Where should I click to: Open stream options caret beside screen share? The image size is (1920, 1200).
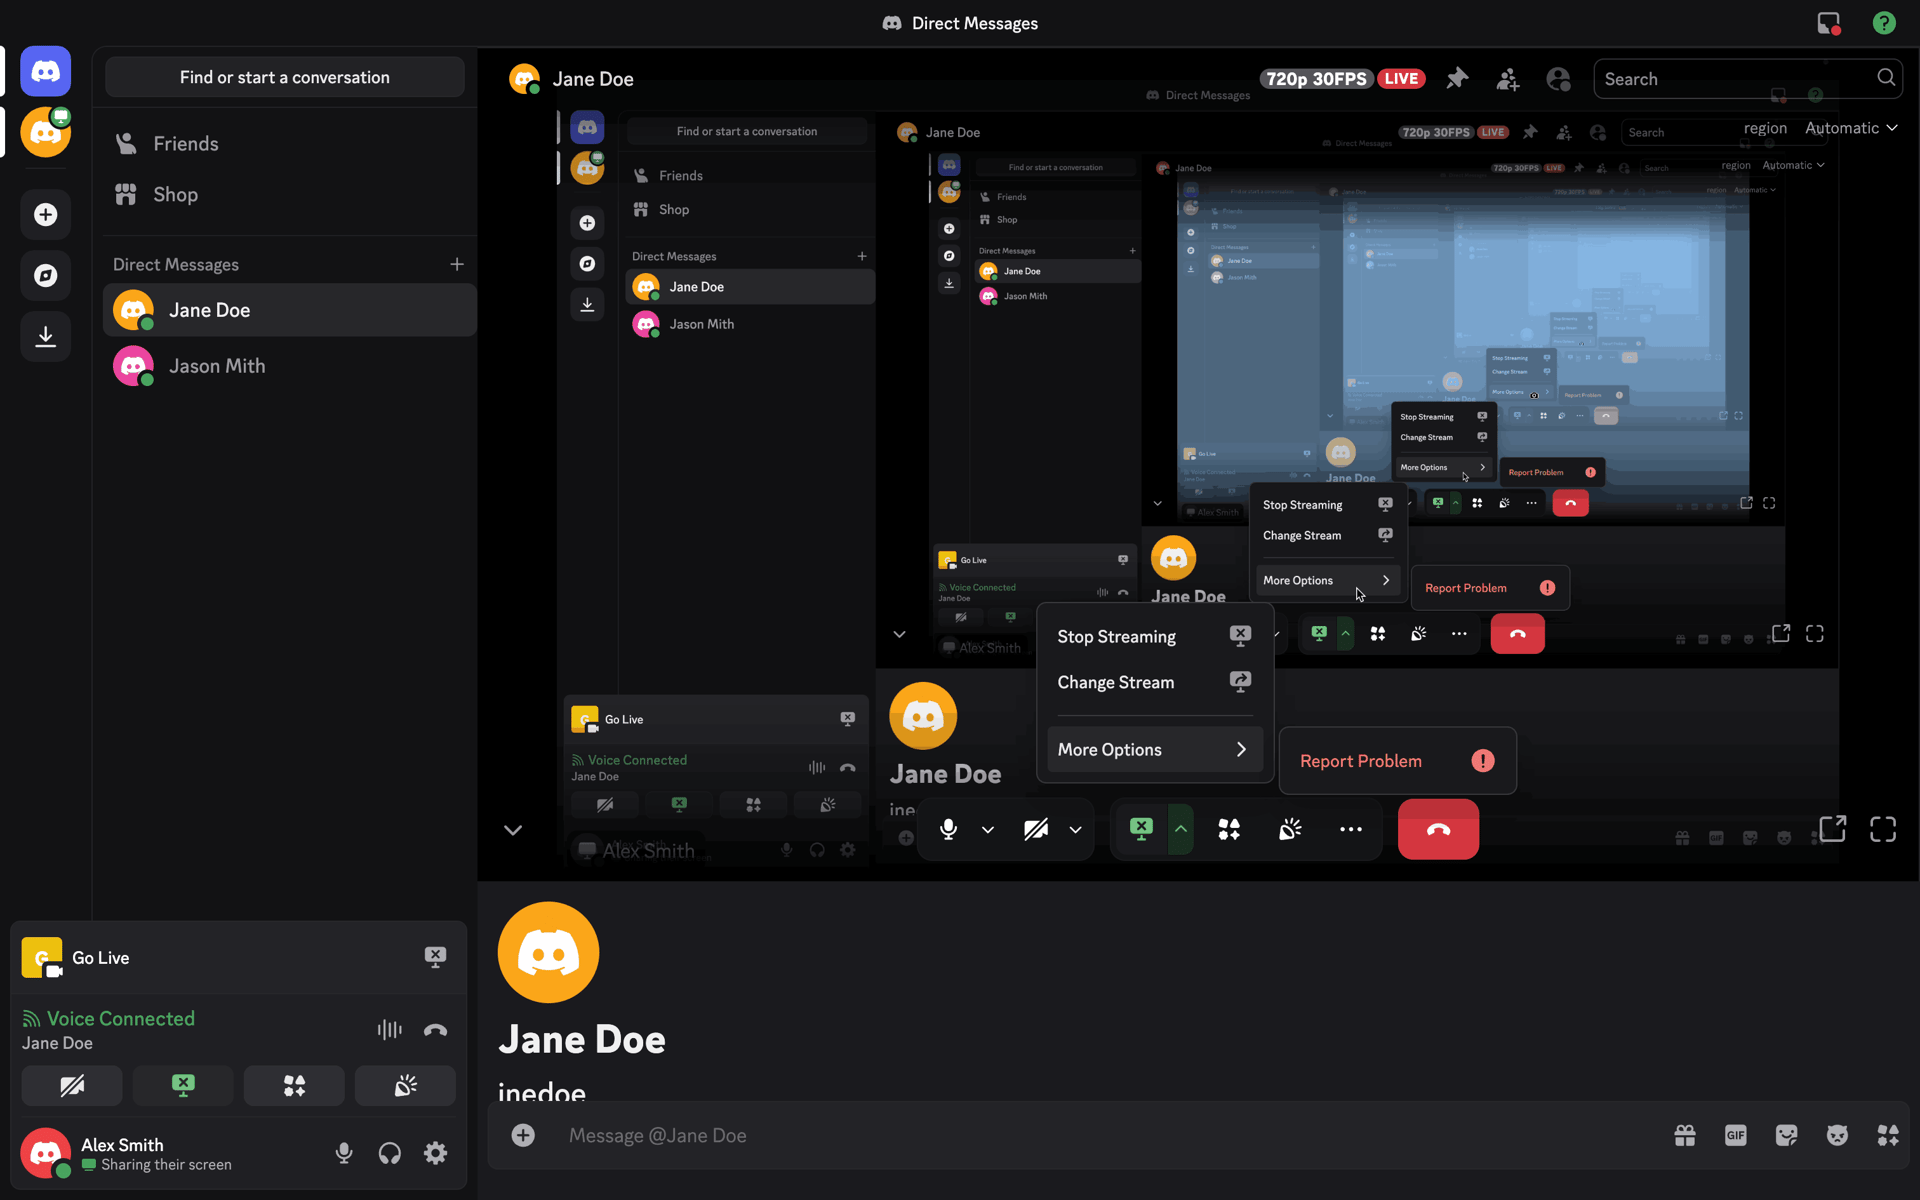[1181, 829]
